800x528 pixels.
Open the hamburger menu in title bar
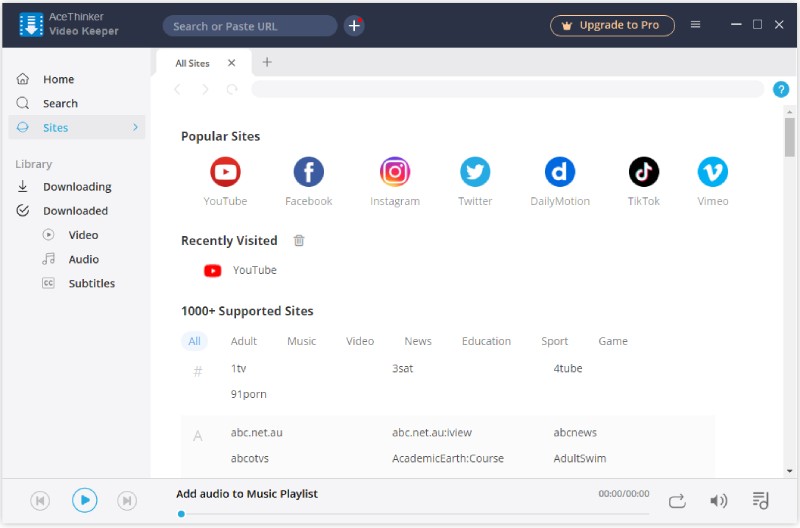point(696,25)
